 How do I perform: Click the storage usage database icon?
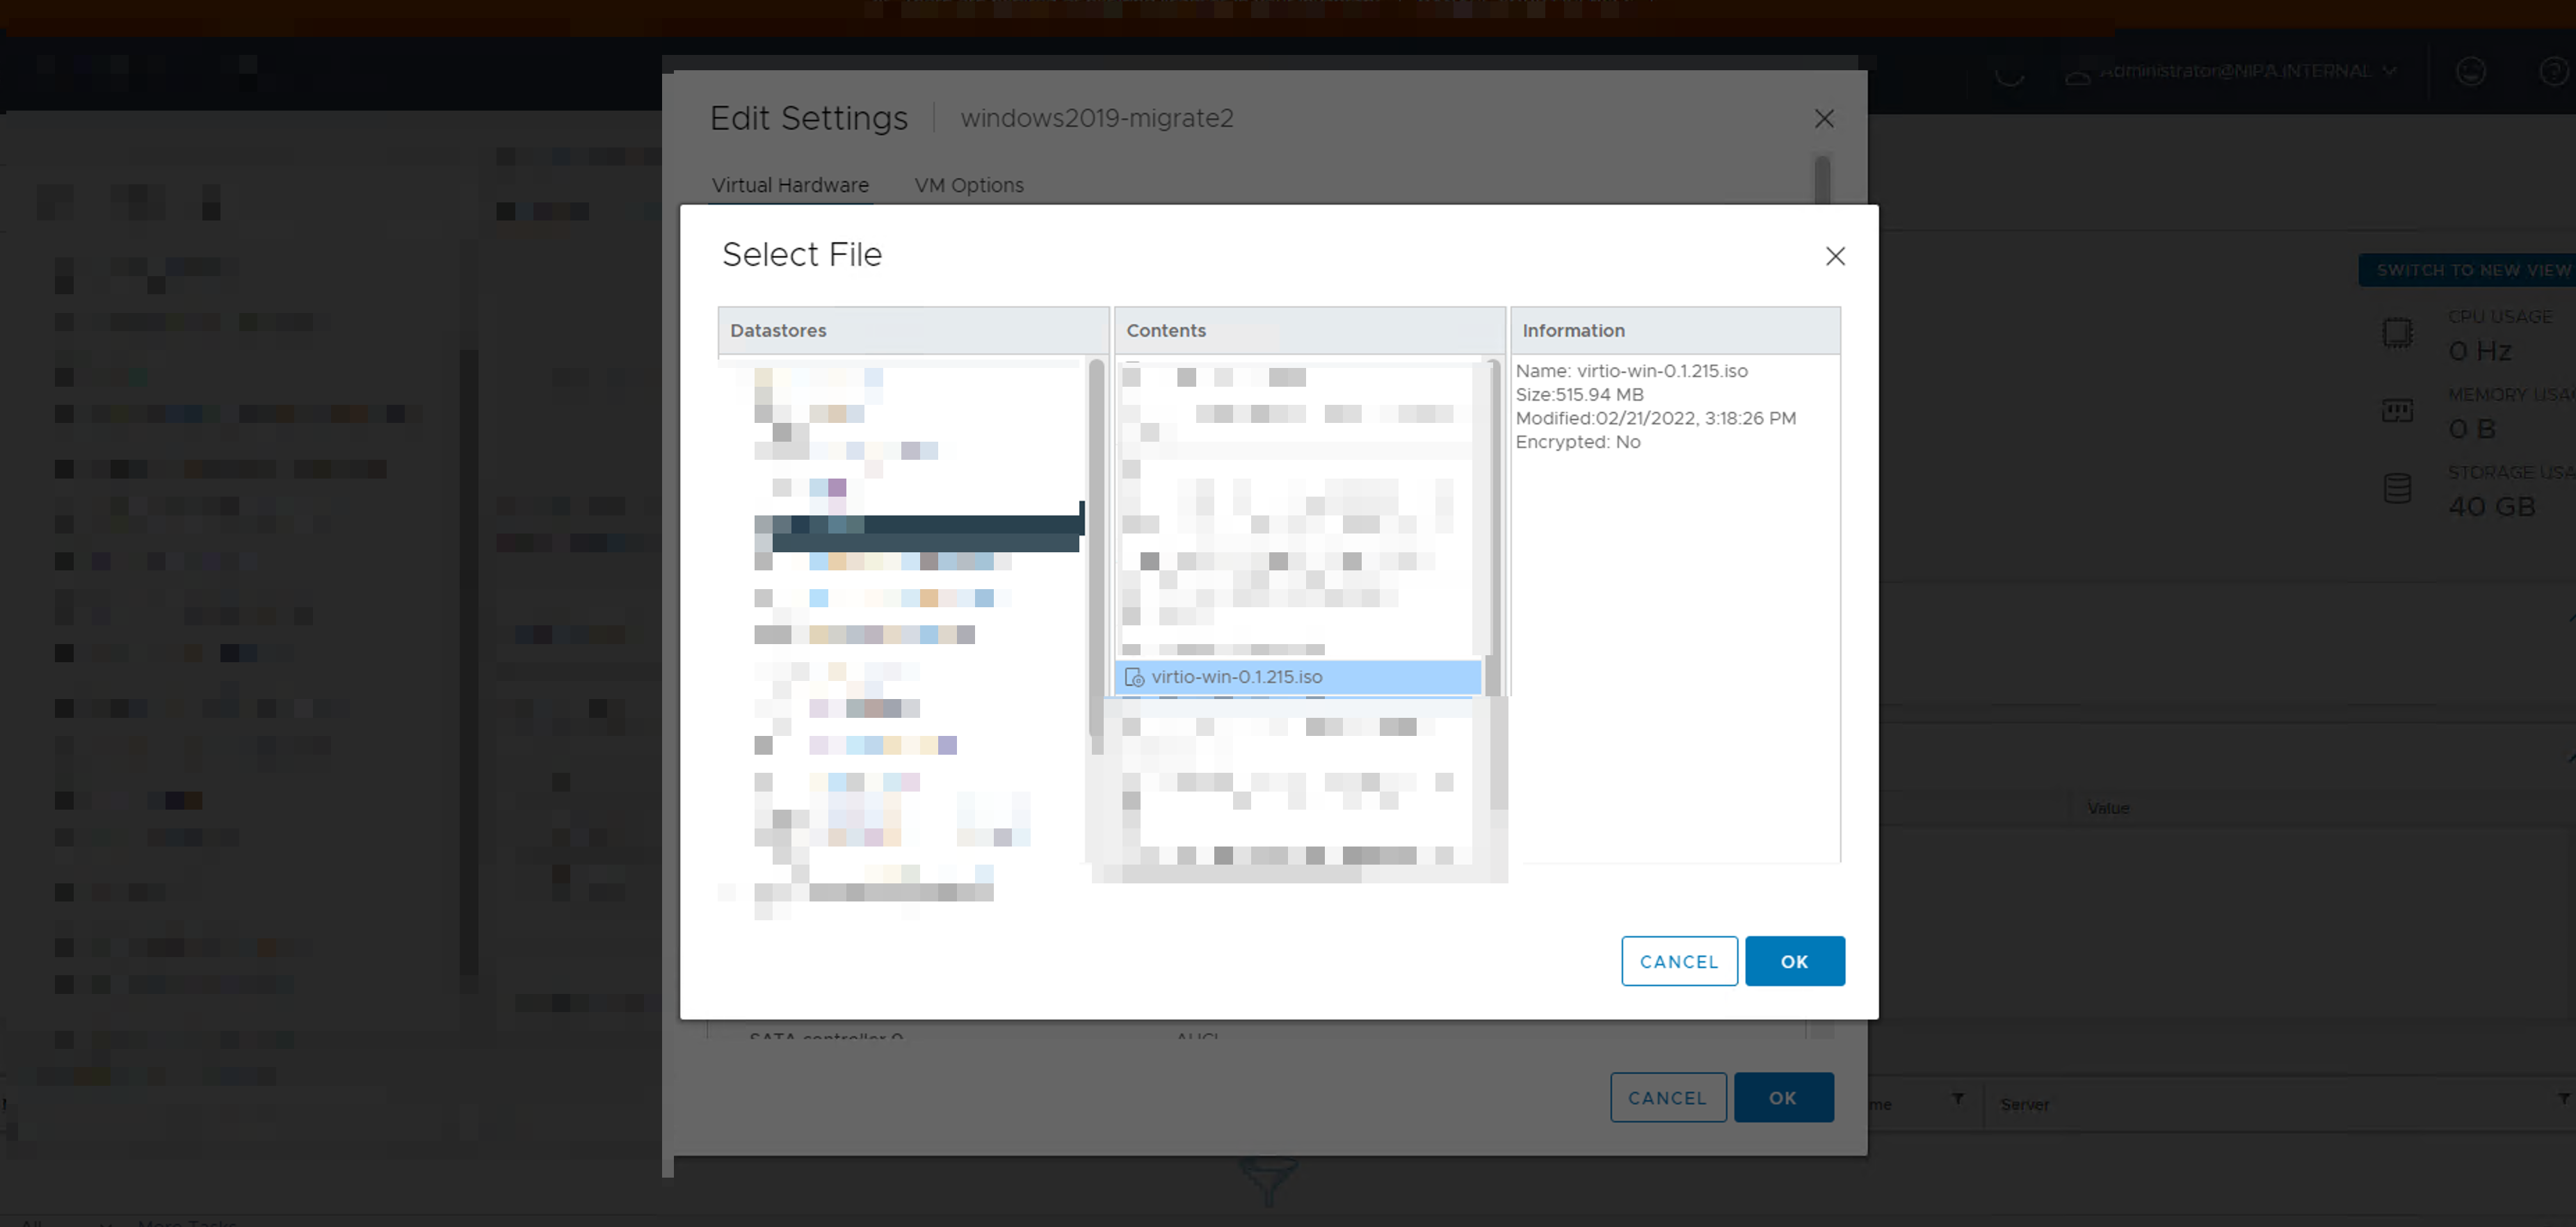click(2397, 489)
